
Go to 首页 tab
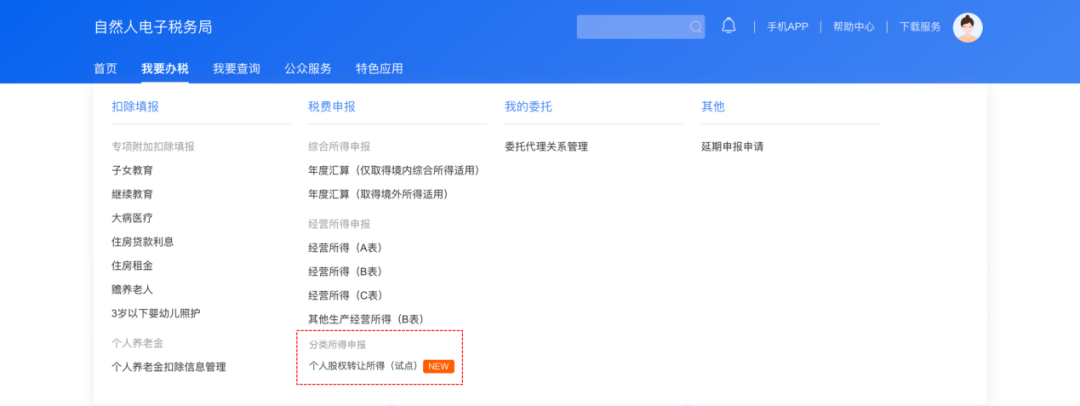(105, 68)
